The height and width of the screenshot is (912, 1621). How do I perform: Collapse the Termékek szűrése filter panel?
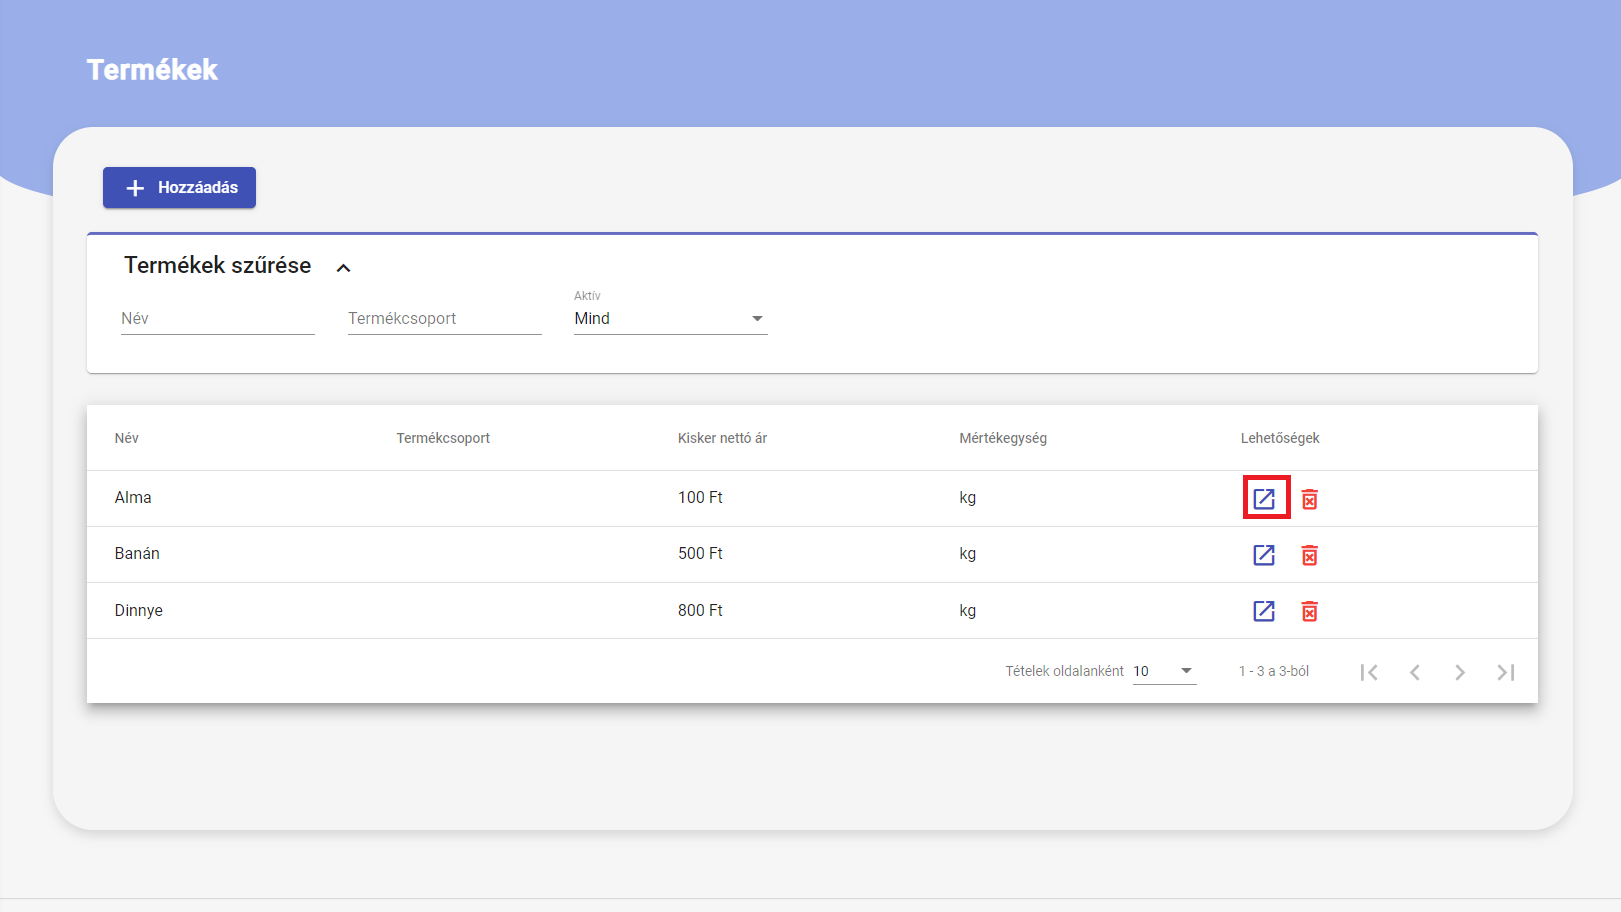coord(343,268)
